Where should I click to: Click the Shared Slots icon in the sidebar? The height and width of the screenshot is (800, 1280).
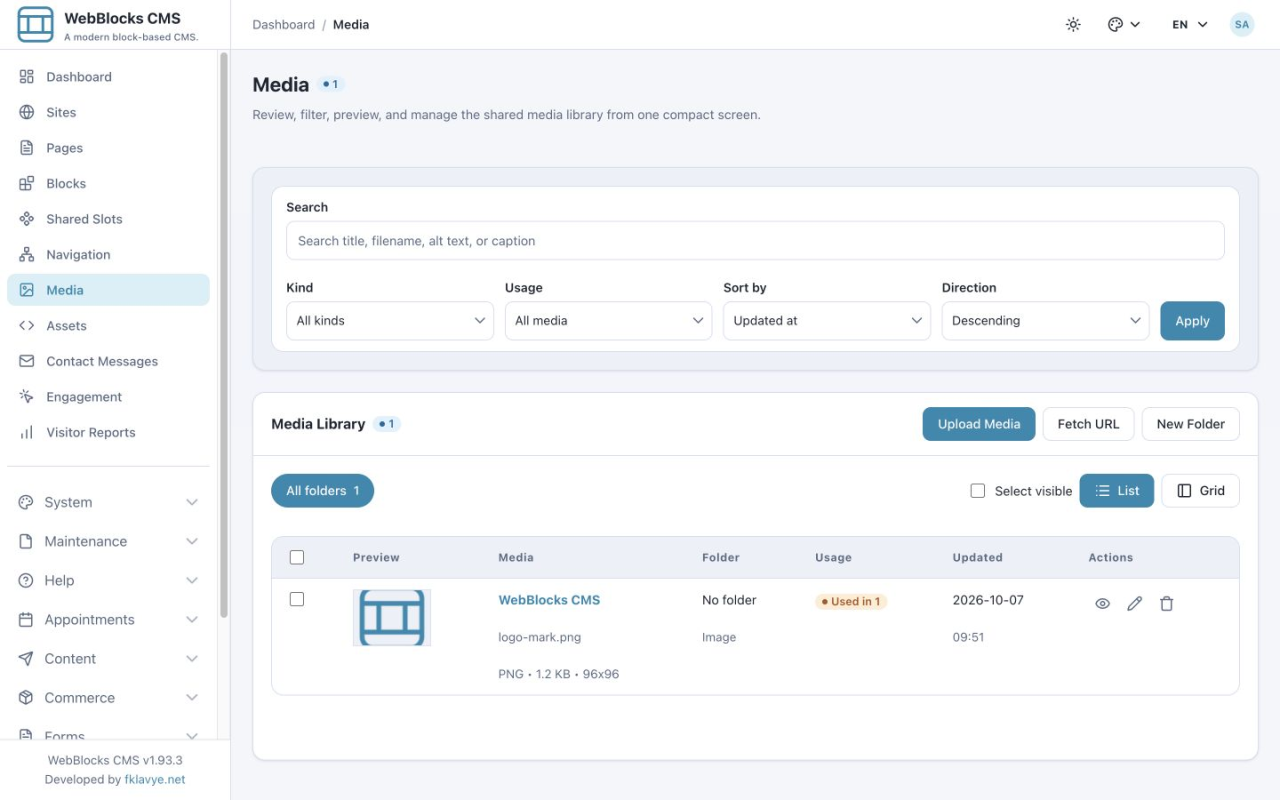point(27,219)
